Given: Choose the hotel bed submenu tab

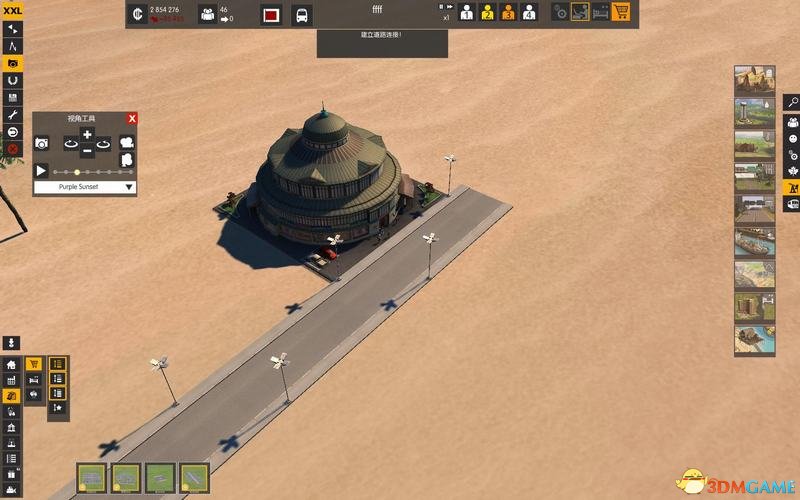Looking at the screenshot, I should click(34, 380).
